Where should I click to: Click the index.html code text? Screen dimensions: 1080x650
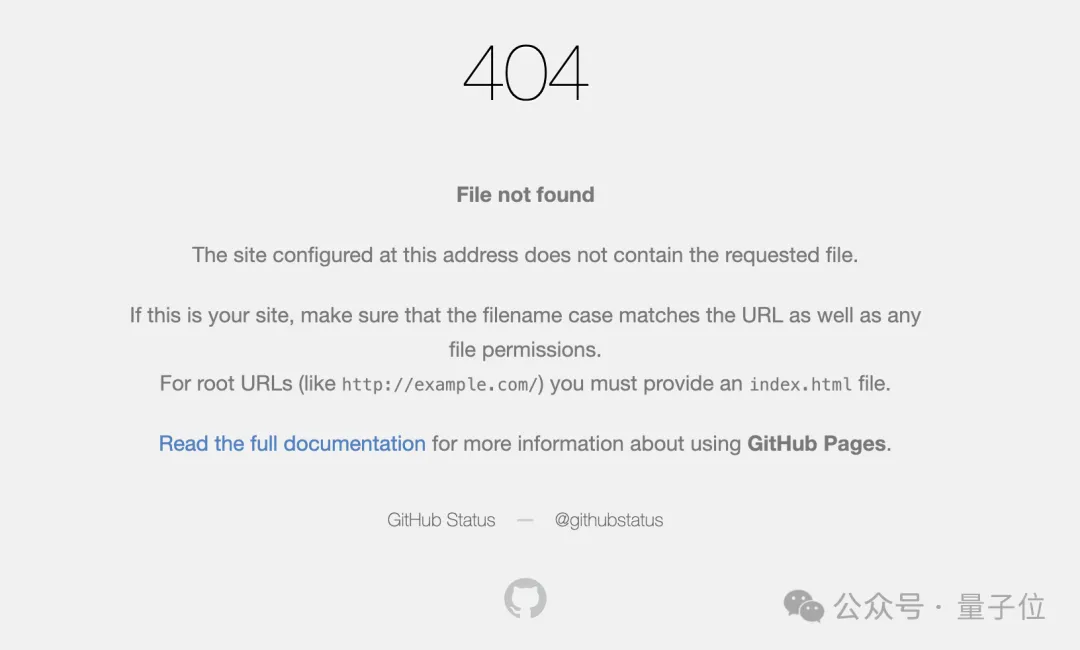(x=800, y=384)
